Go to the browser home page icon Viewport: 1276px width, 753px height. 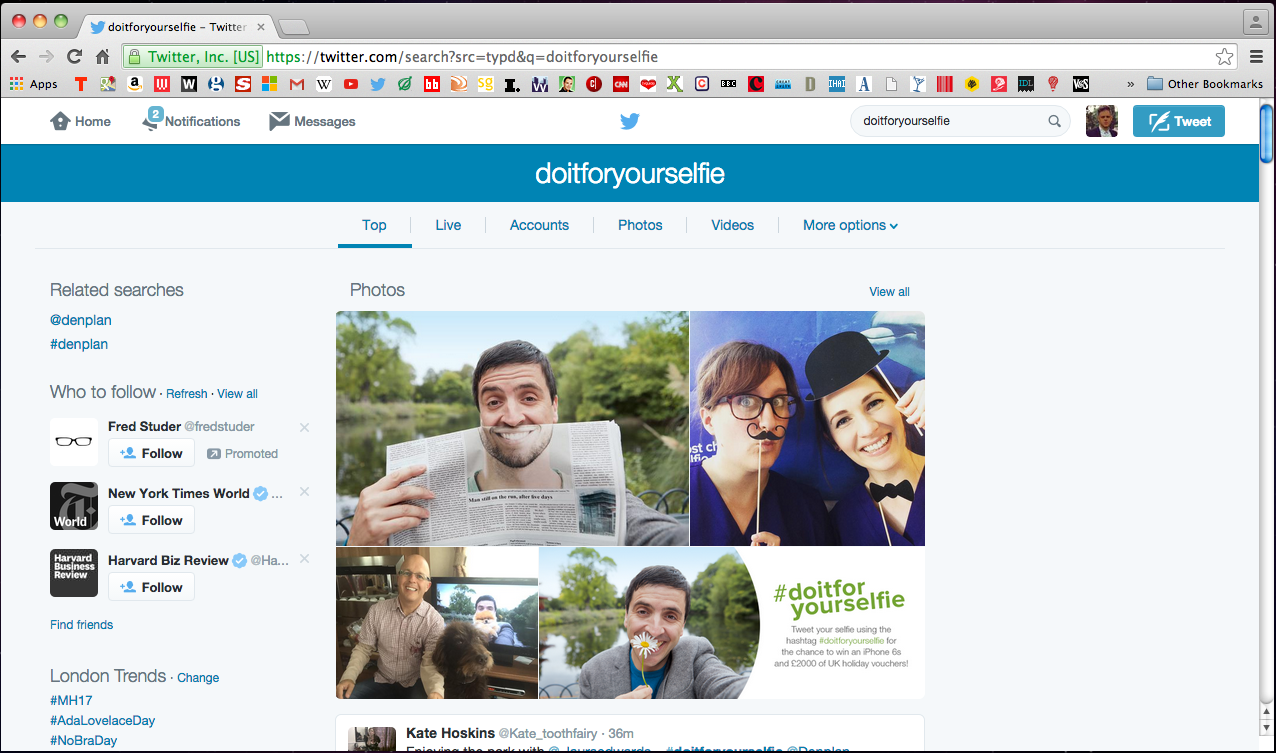102,56
